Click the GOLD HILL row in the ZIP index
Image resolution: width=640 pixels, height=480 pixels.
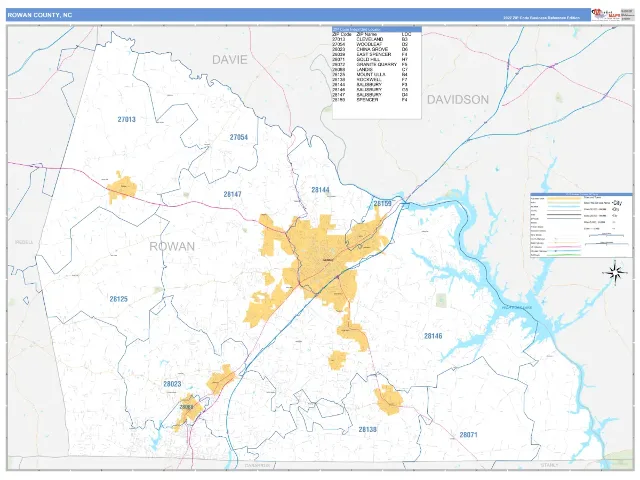[x=371, y=60]
